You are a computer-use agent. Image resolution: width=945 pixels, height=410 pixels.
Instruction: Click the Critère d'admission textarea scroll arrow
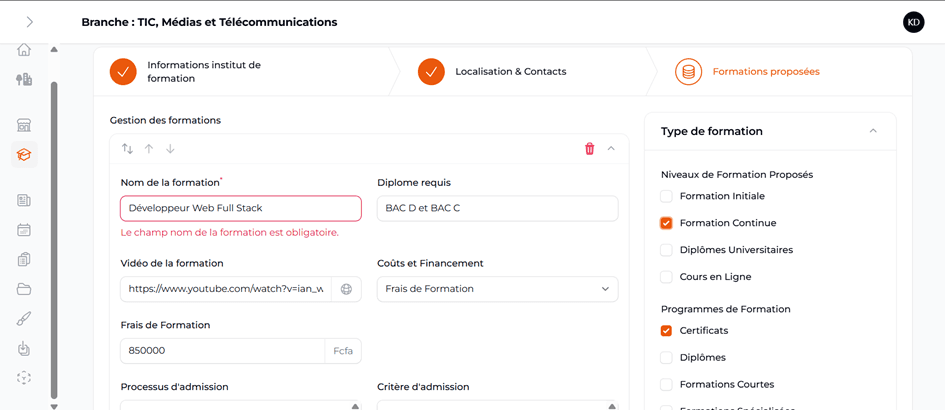click(612, 406)
